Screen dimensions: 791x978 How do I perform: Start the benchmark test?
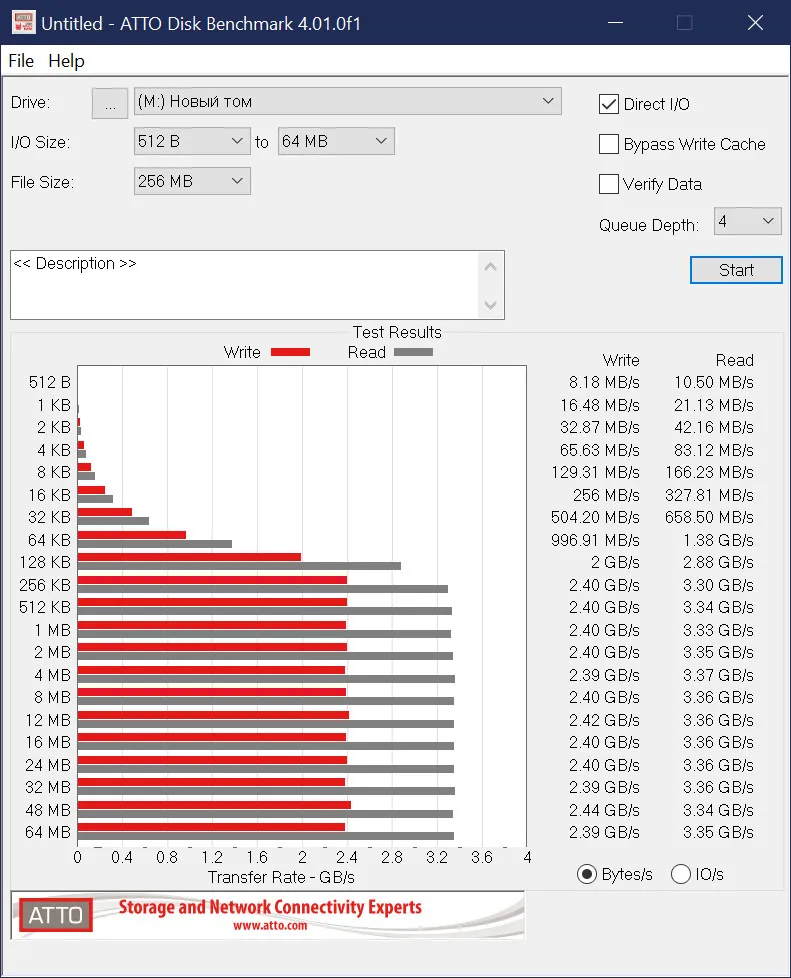[x=736, y=270]
